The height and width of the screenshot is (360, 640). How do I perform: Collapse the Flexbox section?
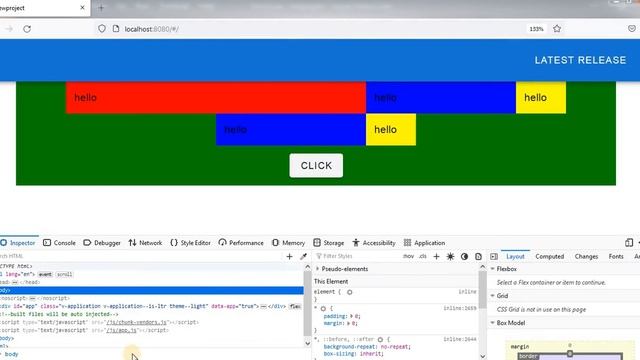click(x=493, y=269)
